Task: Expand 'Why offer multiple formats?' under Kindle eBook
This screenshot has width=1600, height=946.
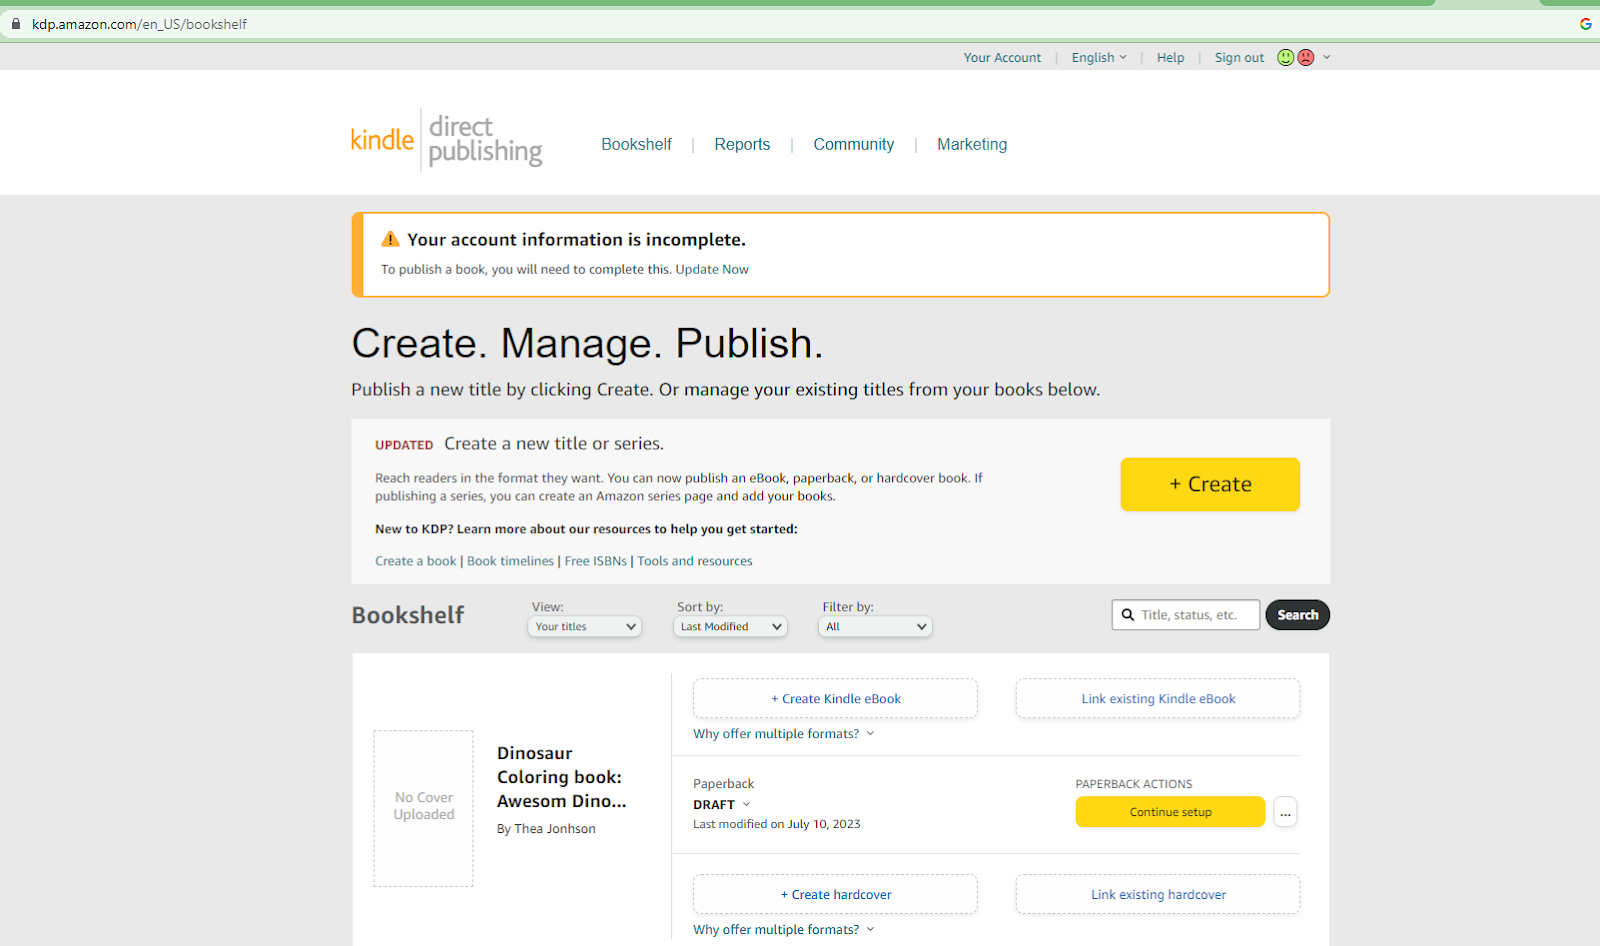Action: point(784,734)
